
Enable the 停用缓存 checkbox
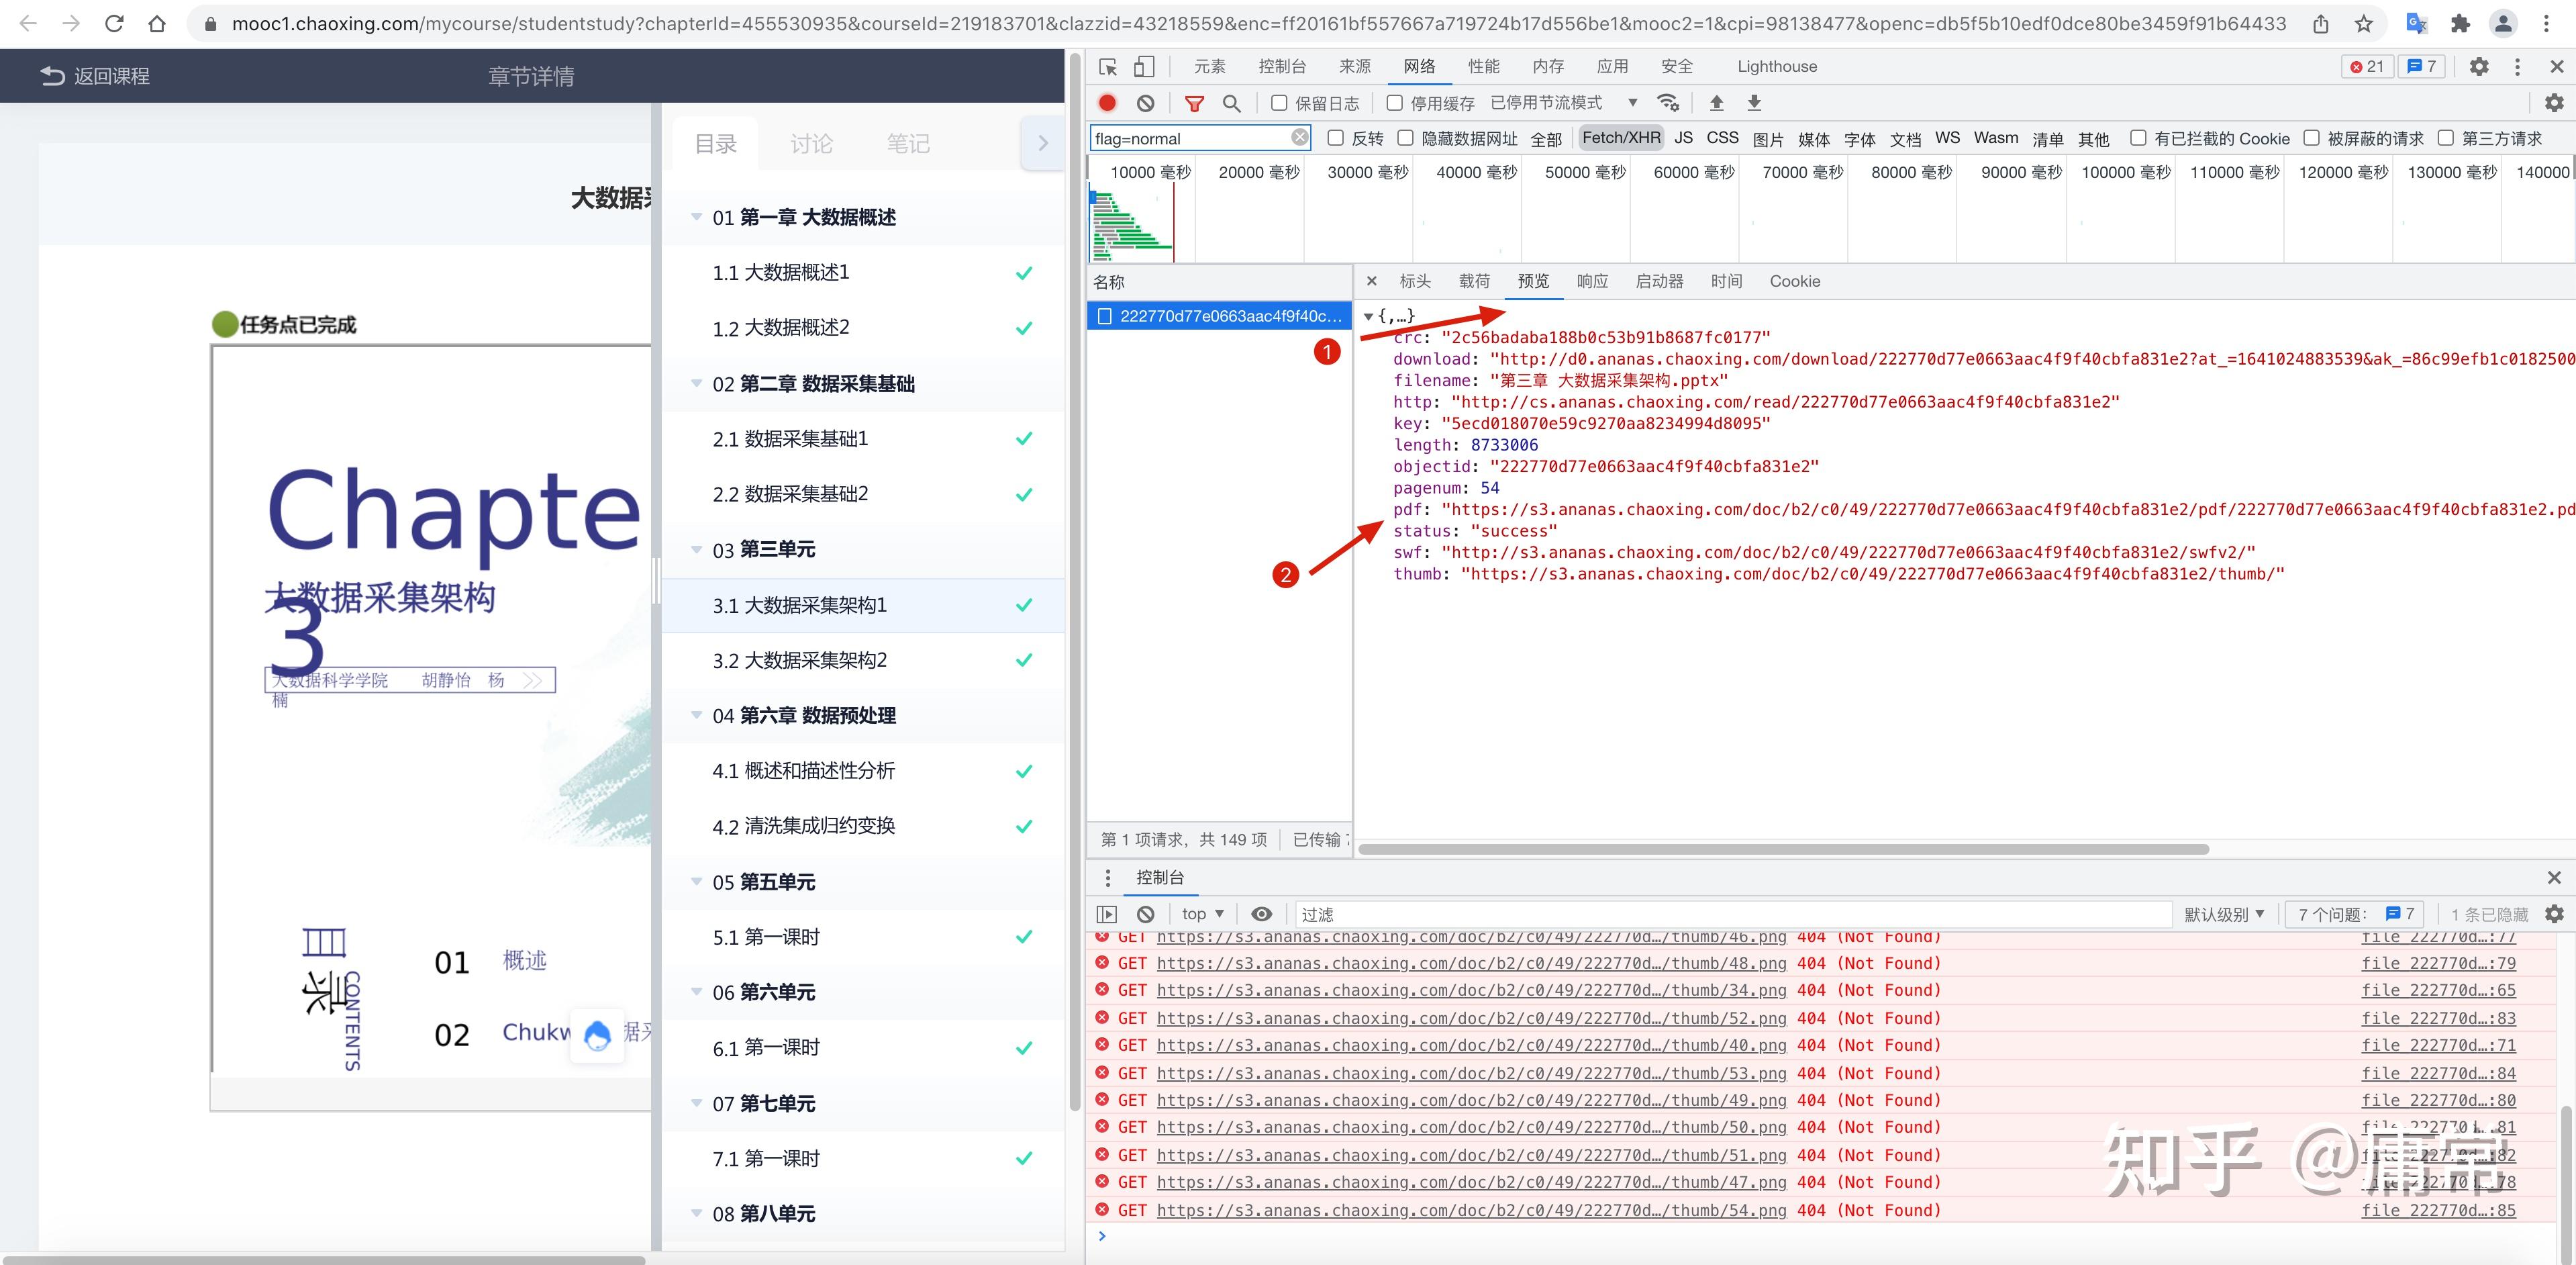[x=1395, y=103]
